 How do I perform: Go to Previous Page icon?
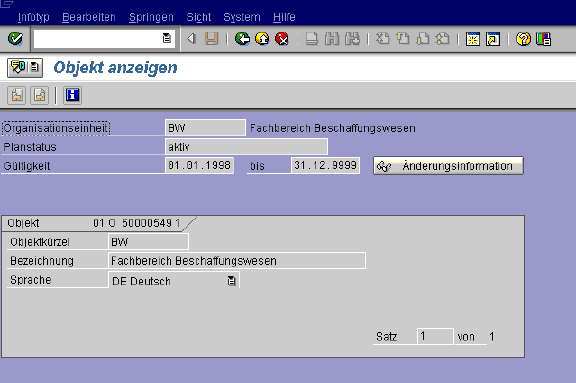click(x=403, y=39)
